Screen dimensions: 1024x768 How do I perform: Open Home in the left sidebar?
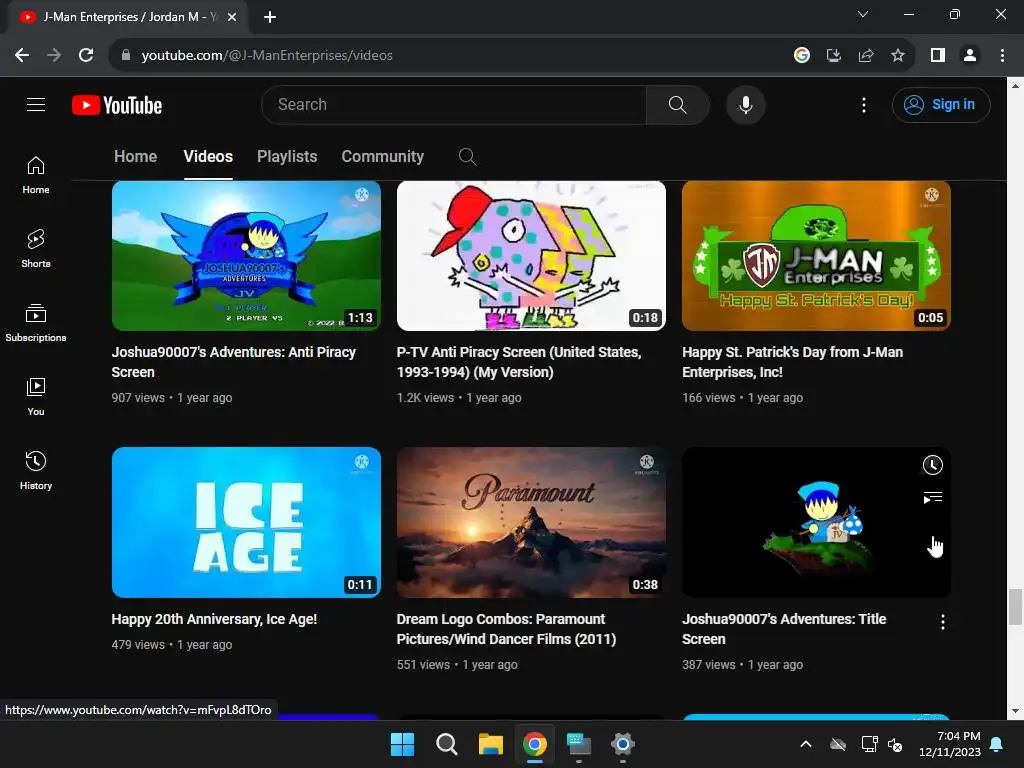[x=36, y=175]
